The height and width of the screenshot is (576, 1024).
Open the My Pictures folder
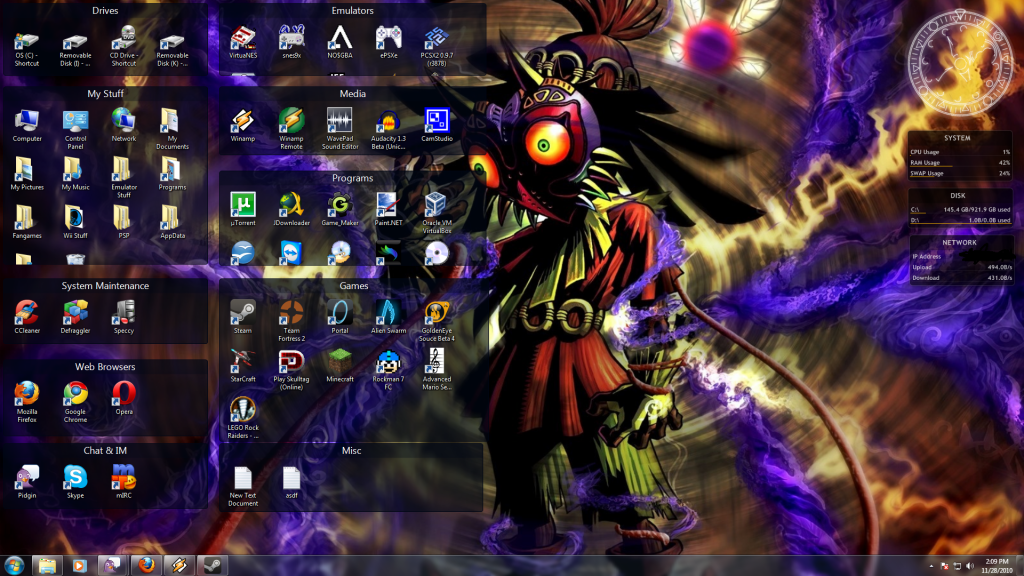tap(27, 174)
